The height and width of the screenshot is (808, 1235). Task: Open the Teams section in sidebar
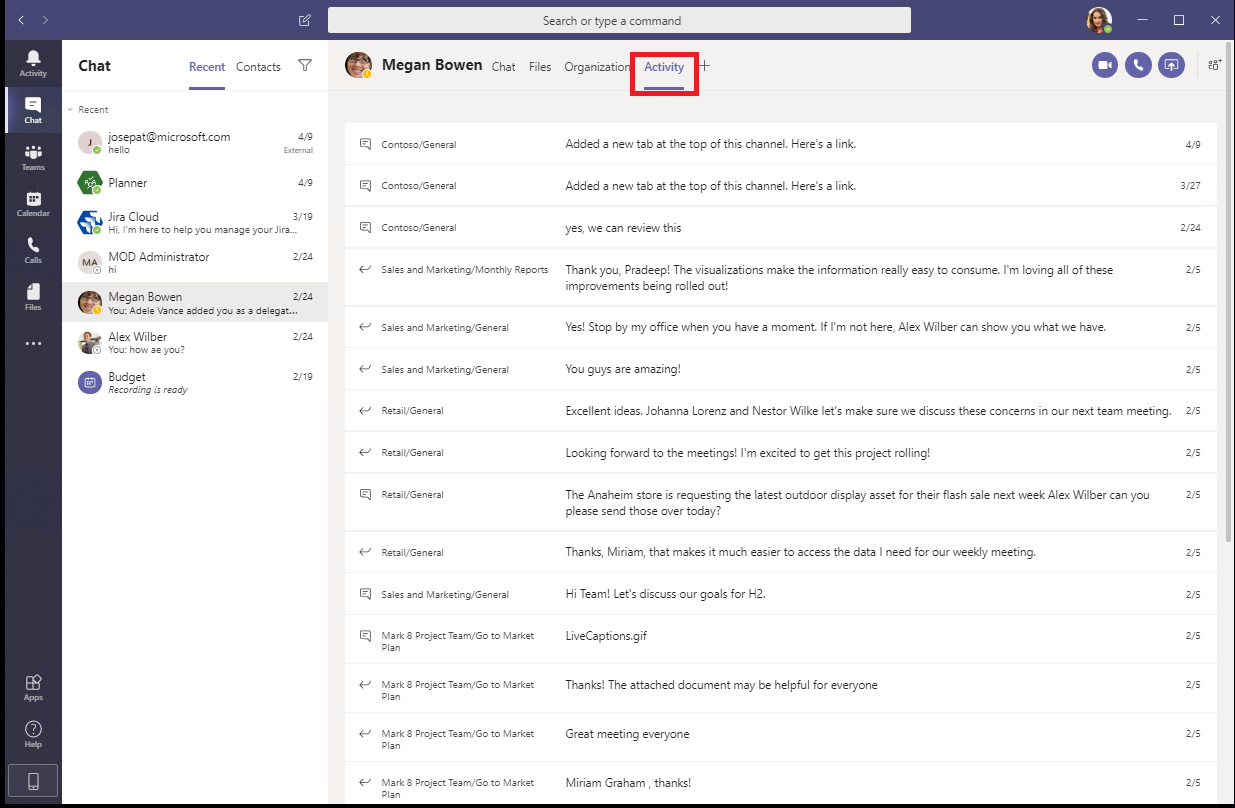(x=33, y=158)
